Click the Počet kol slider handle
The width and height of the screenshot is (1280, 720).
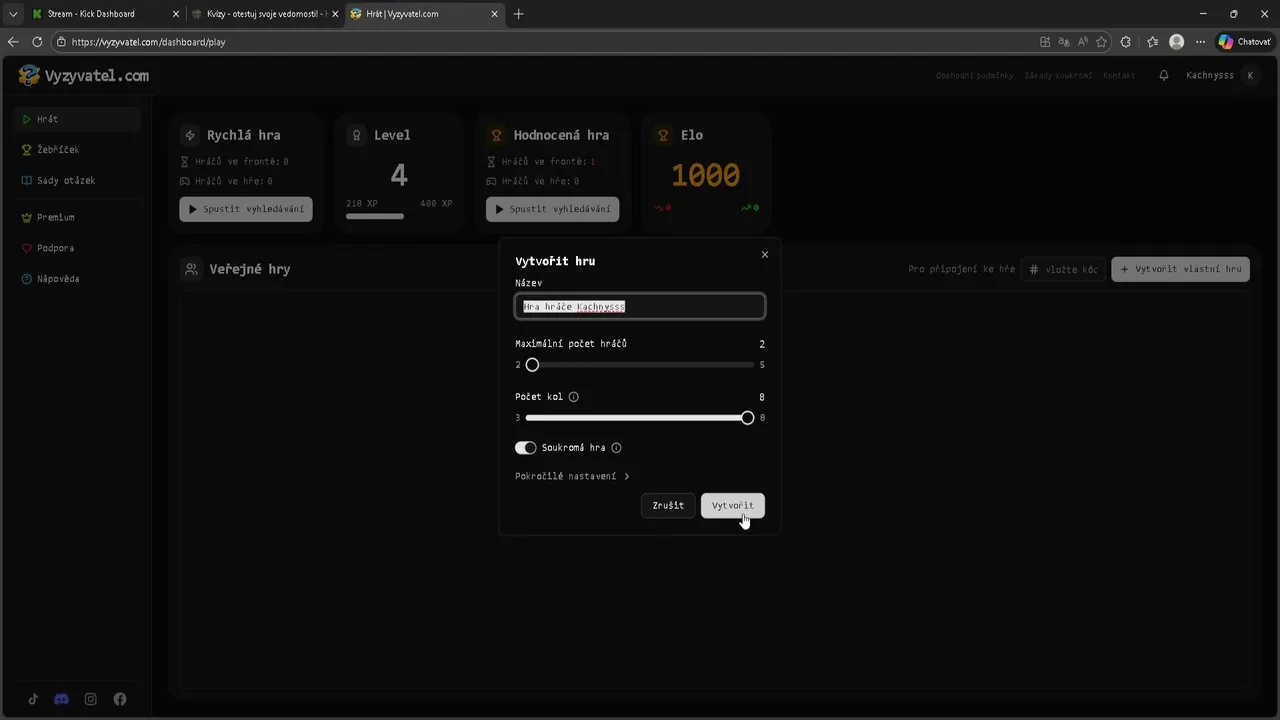[748, 418]
